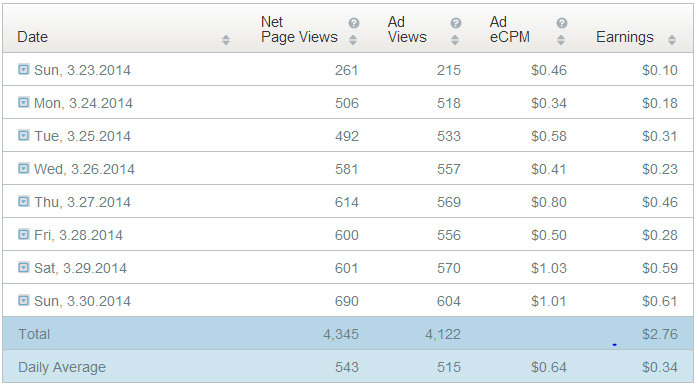Sort by Earnings arrows
This screenshot has width=698, height=387.
(x=672, y=40)
